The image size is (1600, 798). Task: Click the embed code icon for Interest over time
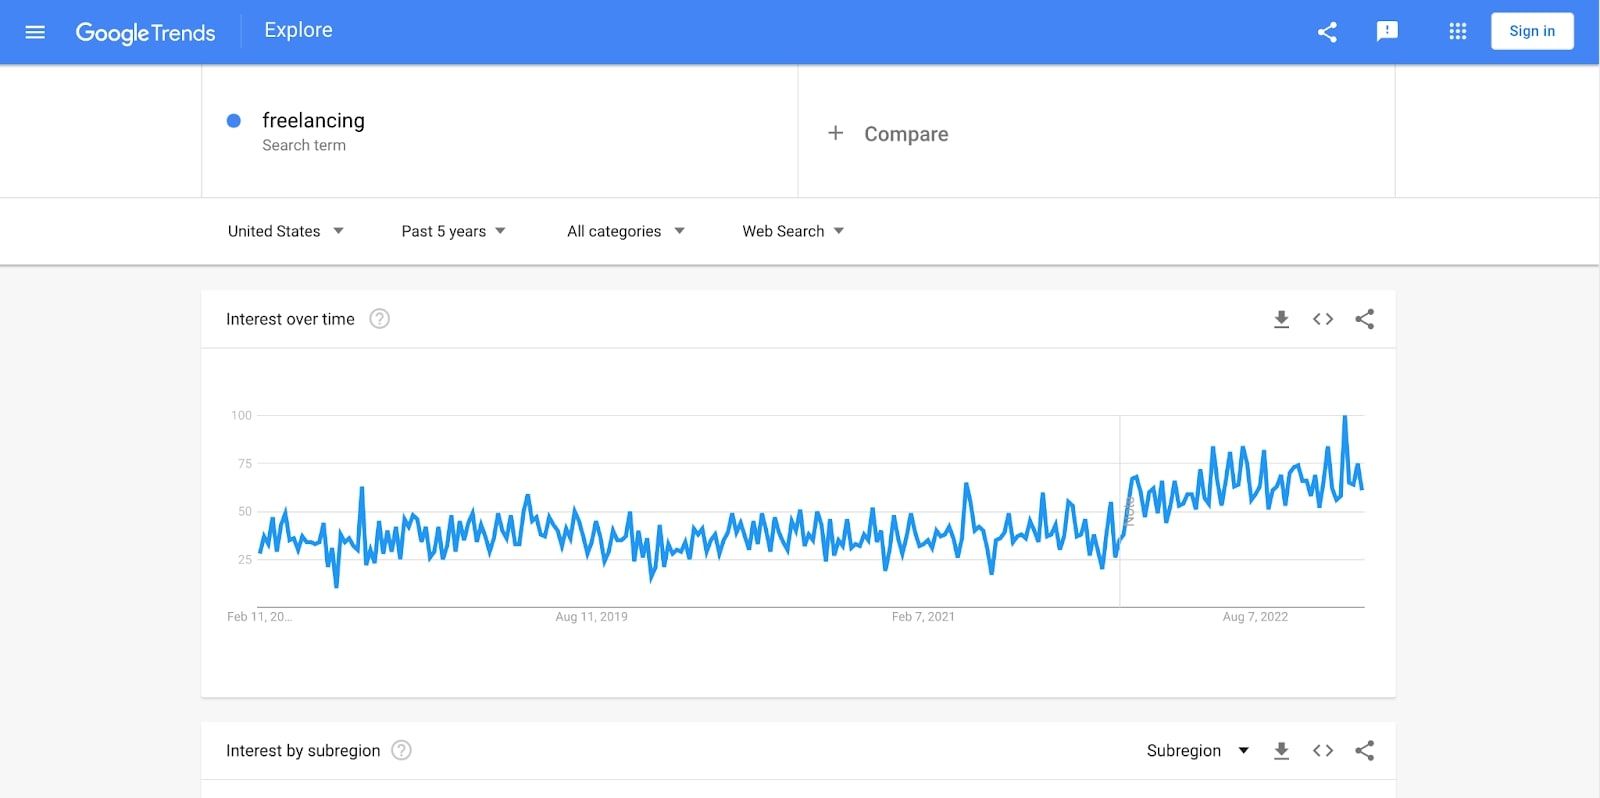[x=1322, y=318]
